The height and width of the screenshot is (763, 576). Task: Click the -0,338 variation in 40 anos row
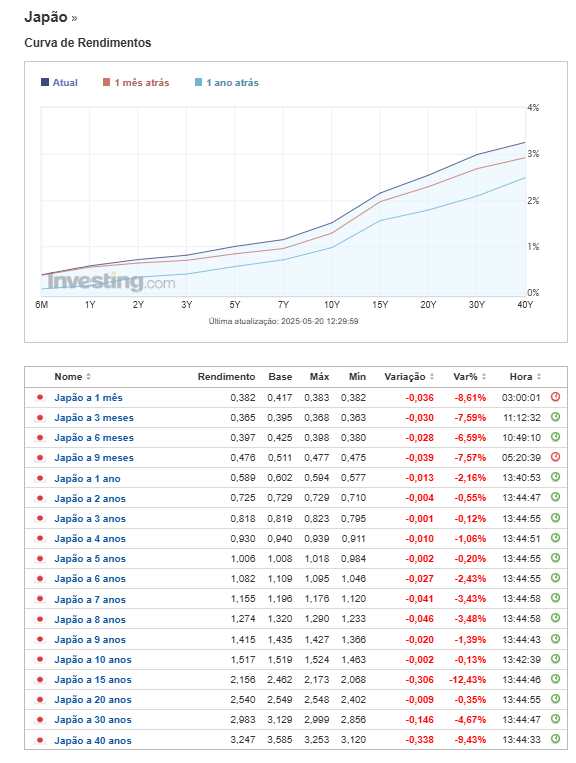pos(419,740)
